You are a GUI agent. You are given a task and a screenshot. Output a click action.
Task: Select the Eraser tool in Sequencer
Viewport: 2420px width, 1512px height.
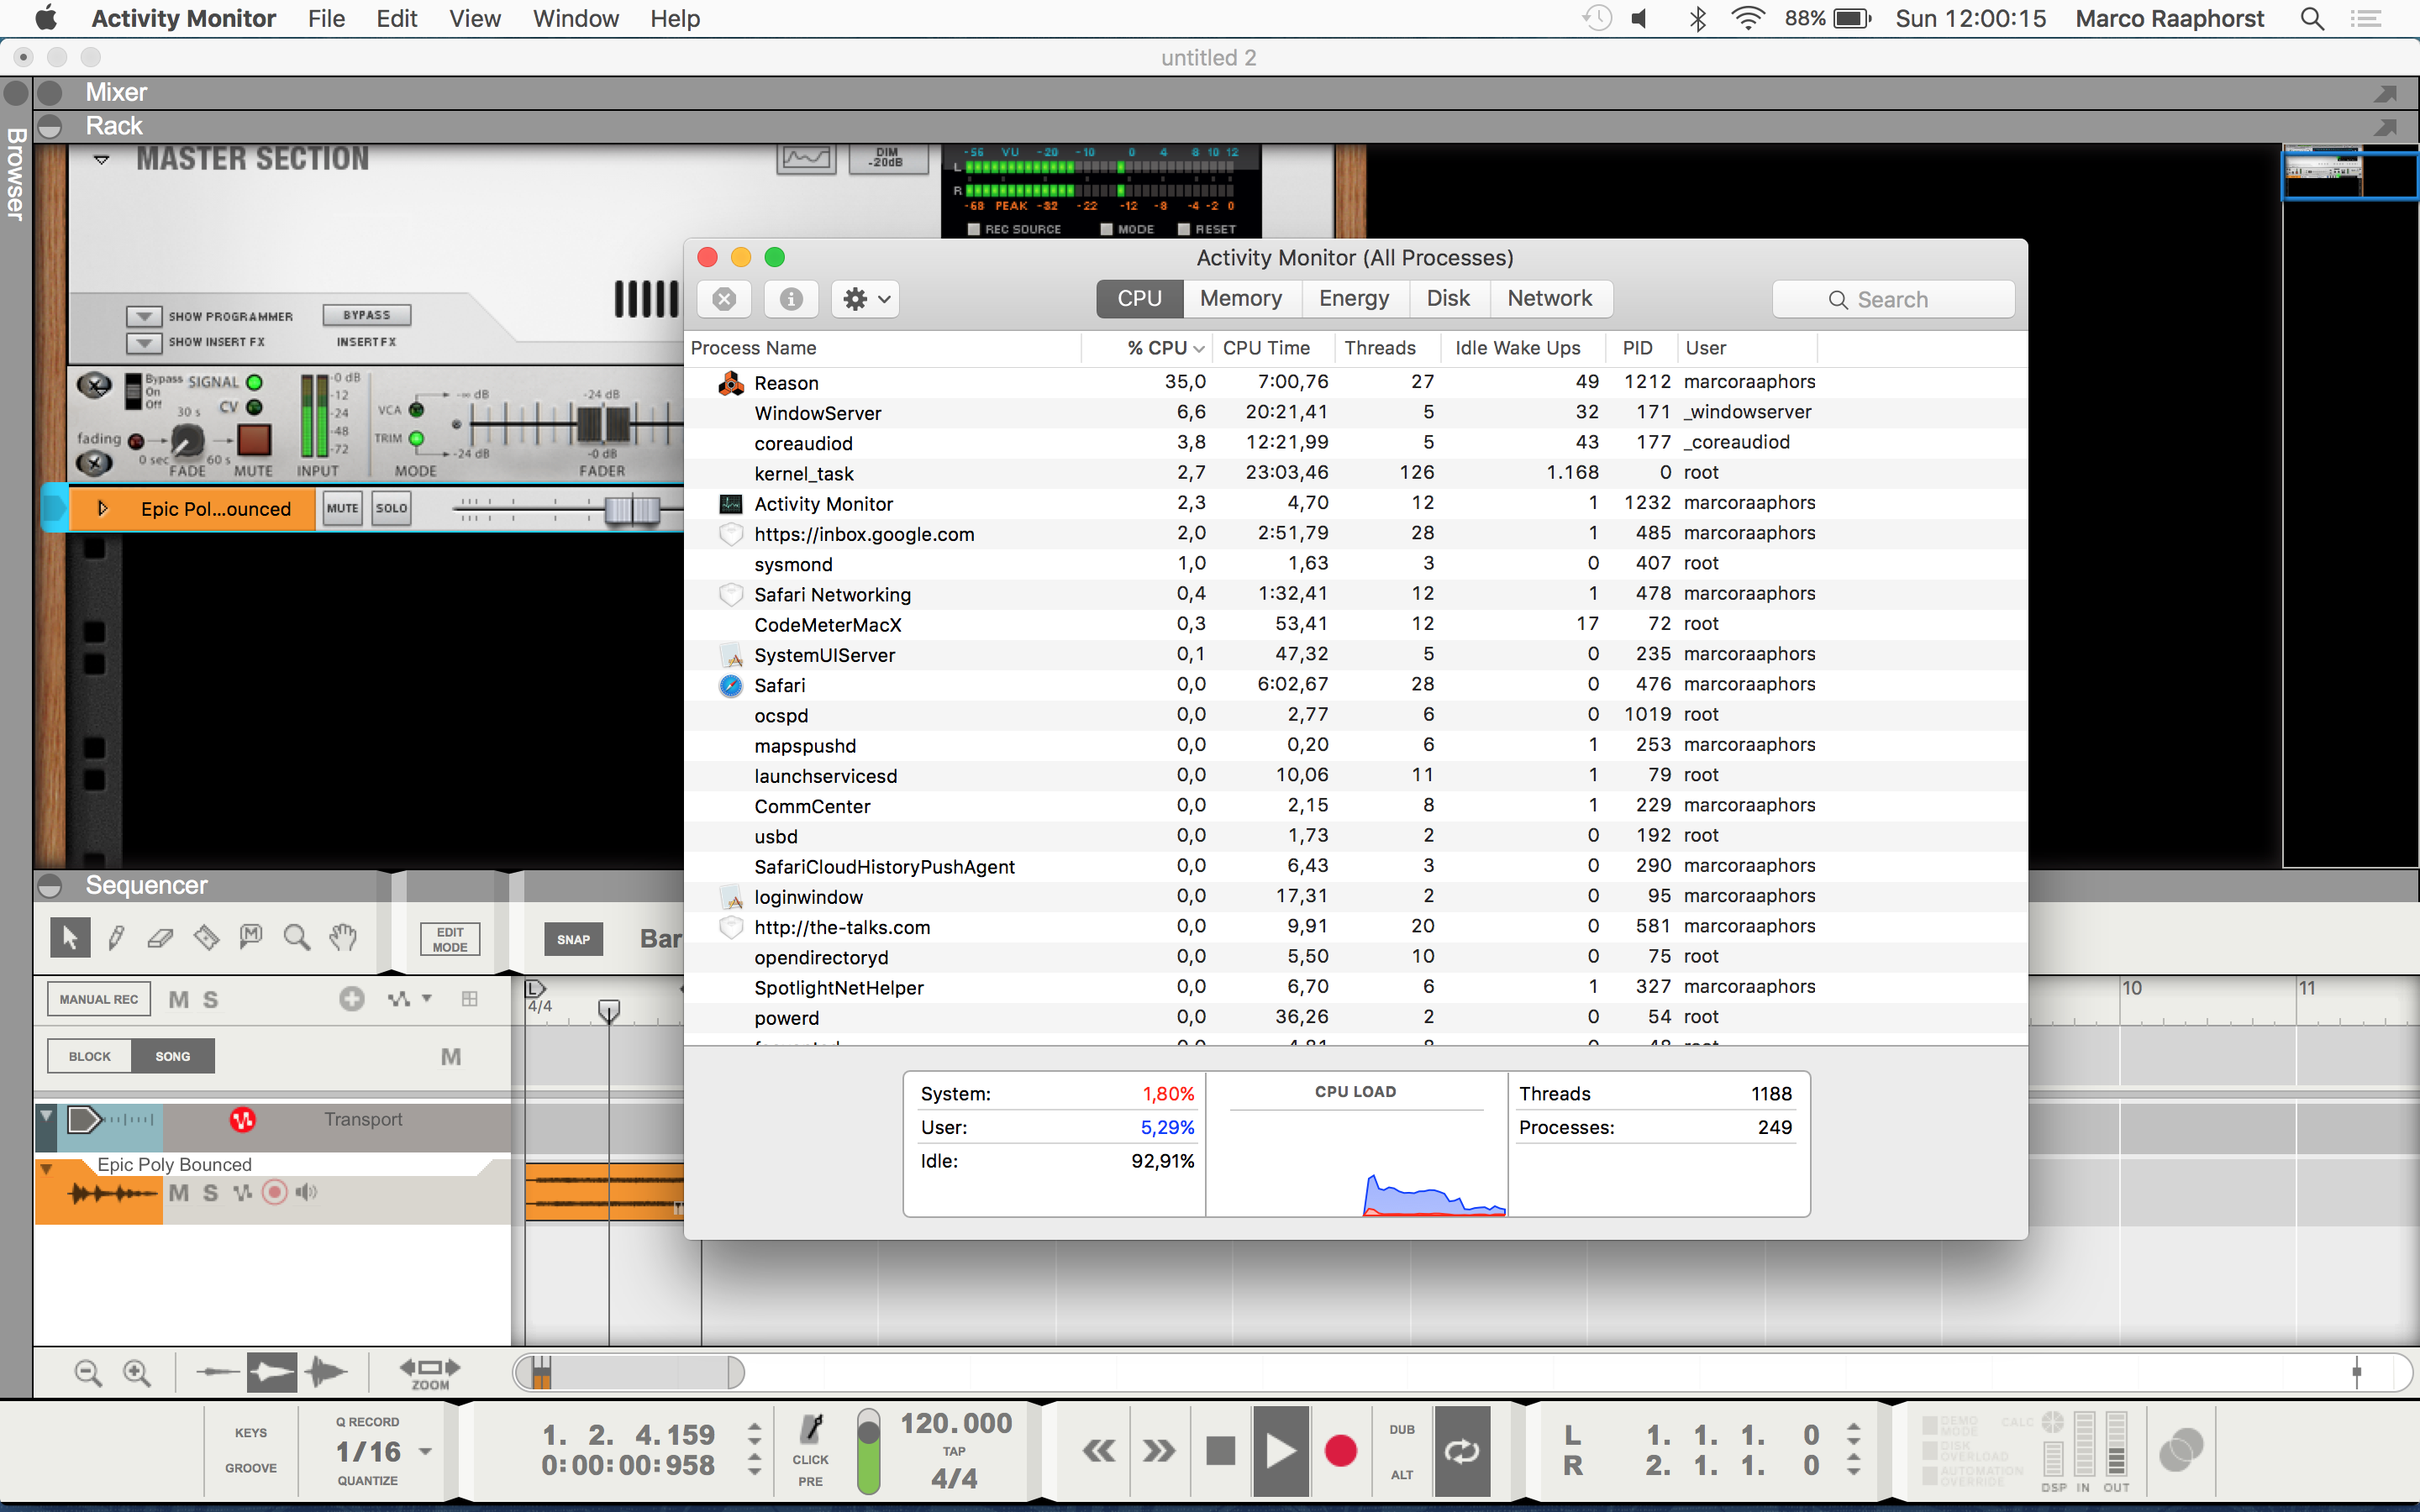coord(160,937)
